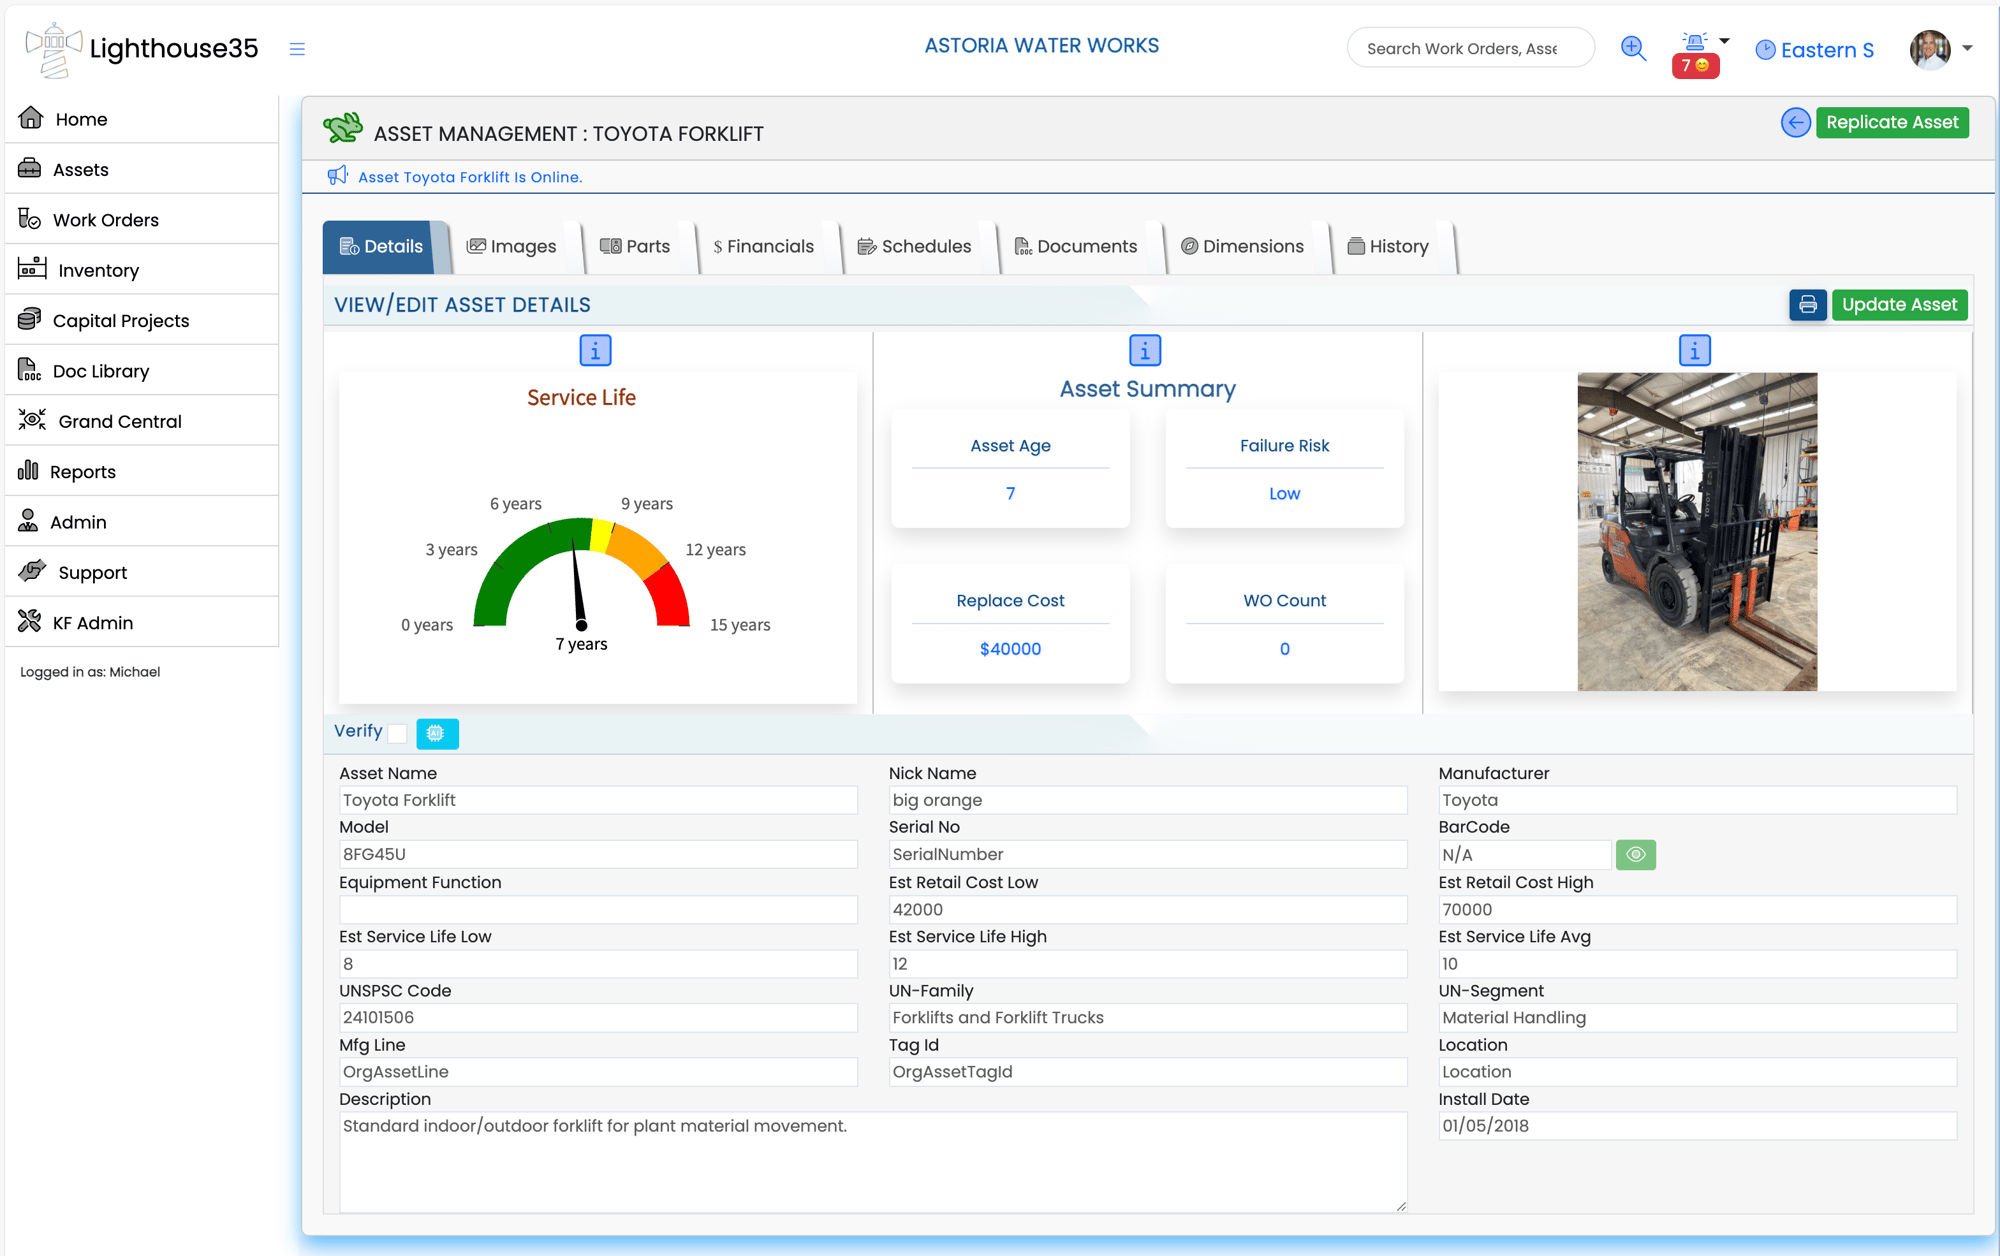The height and width of the screenshot is (1256, 2000).
Task: Switch to the Images tab
Action: click(x=512, y=247)
